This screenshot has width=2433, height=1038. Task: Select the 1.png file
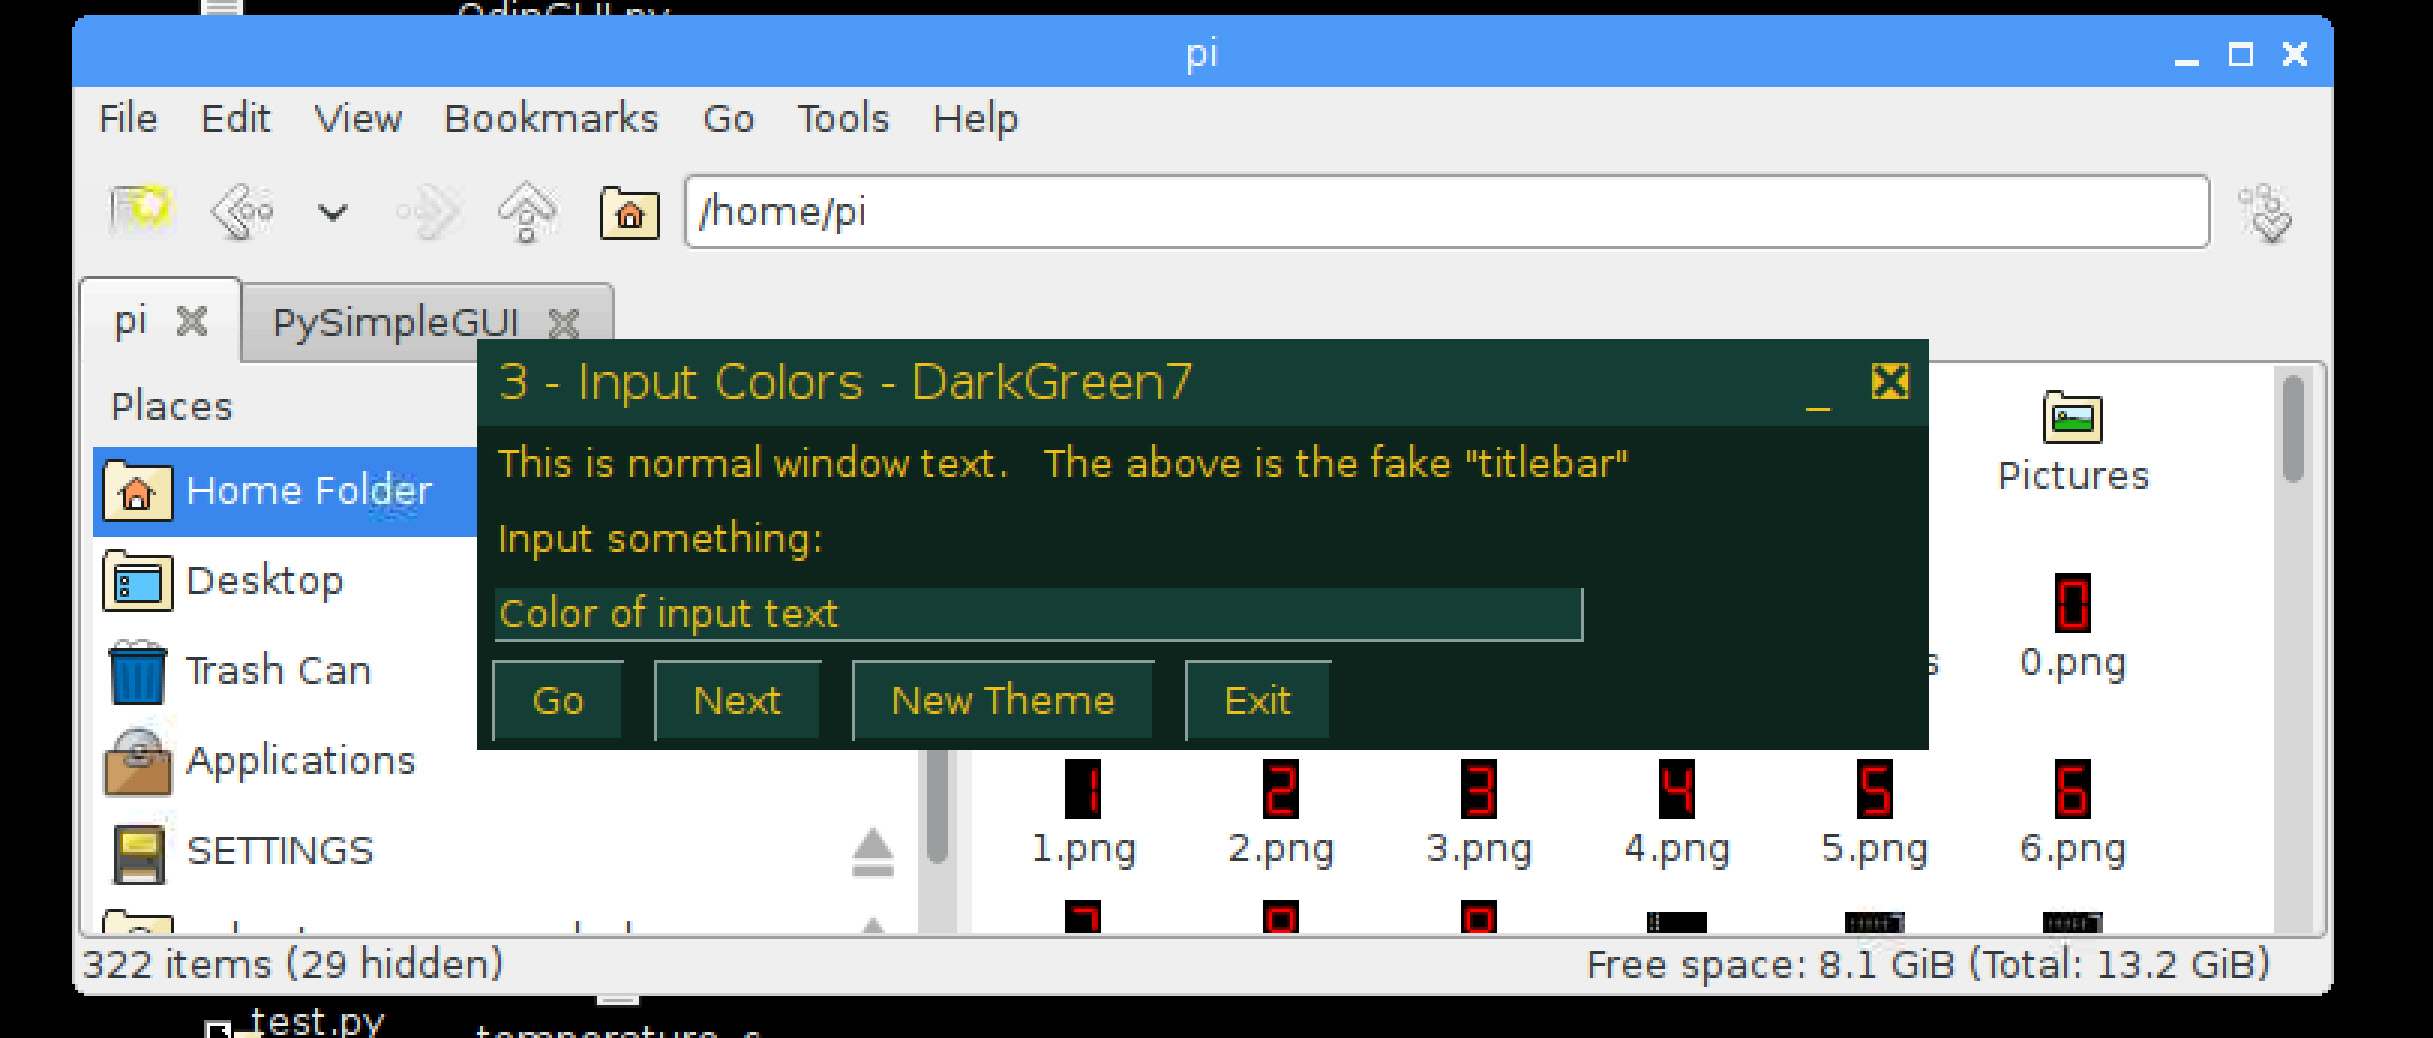point(1083,813)
